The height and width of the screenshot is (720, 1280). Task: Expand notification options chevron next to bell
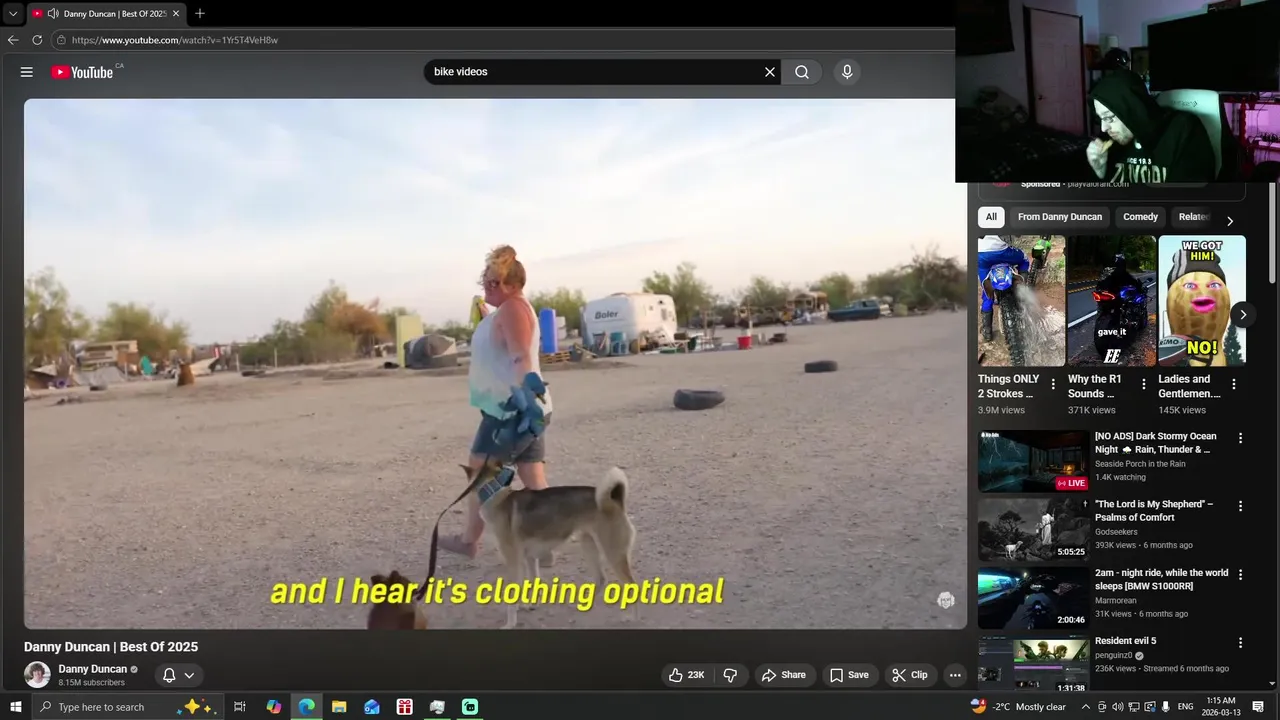pos(189,675)
